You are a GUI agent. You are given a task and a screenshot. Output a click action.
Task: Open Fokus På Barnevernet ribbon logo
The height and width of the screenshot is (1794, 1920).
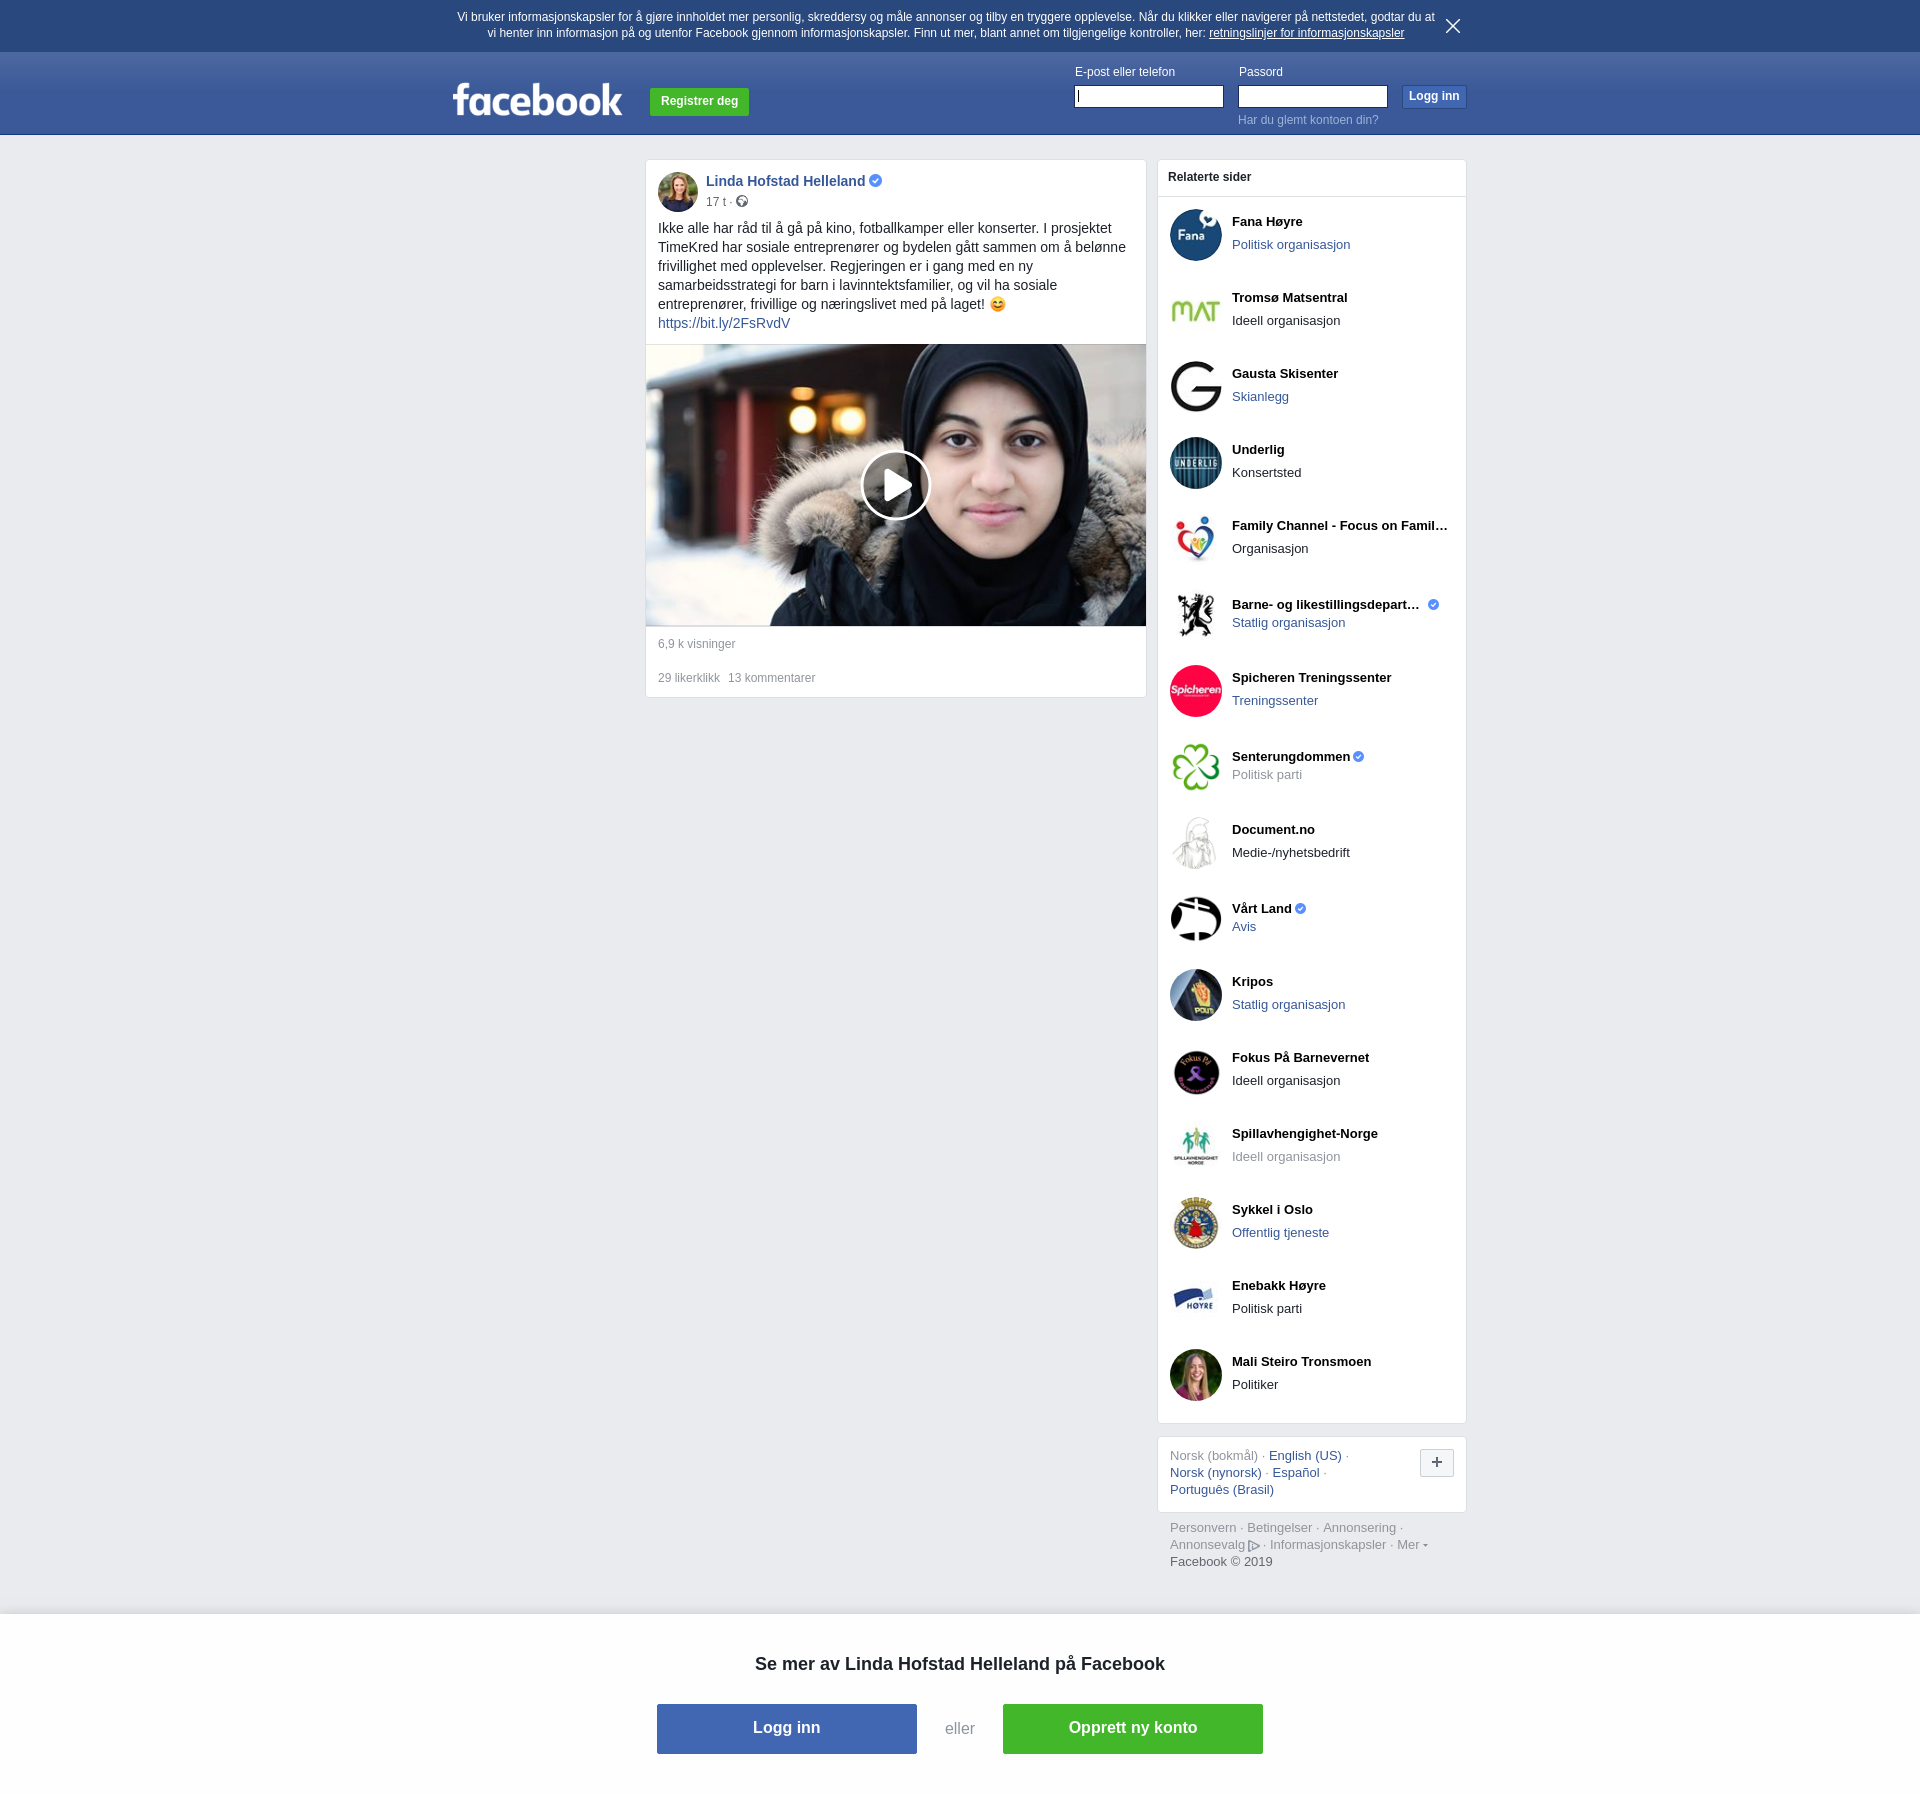coord(1196,1071)
